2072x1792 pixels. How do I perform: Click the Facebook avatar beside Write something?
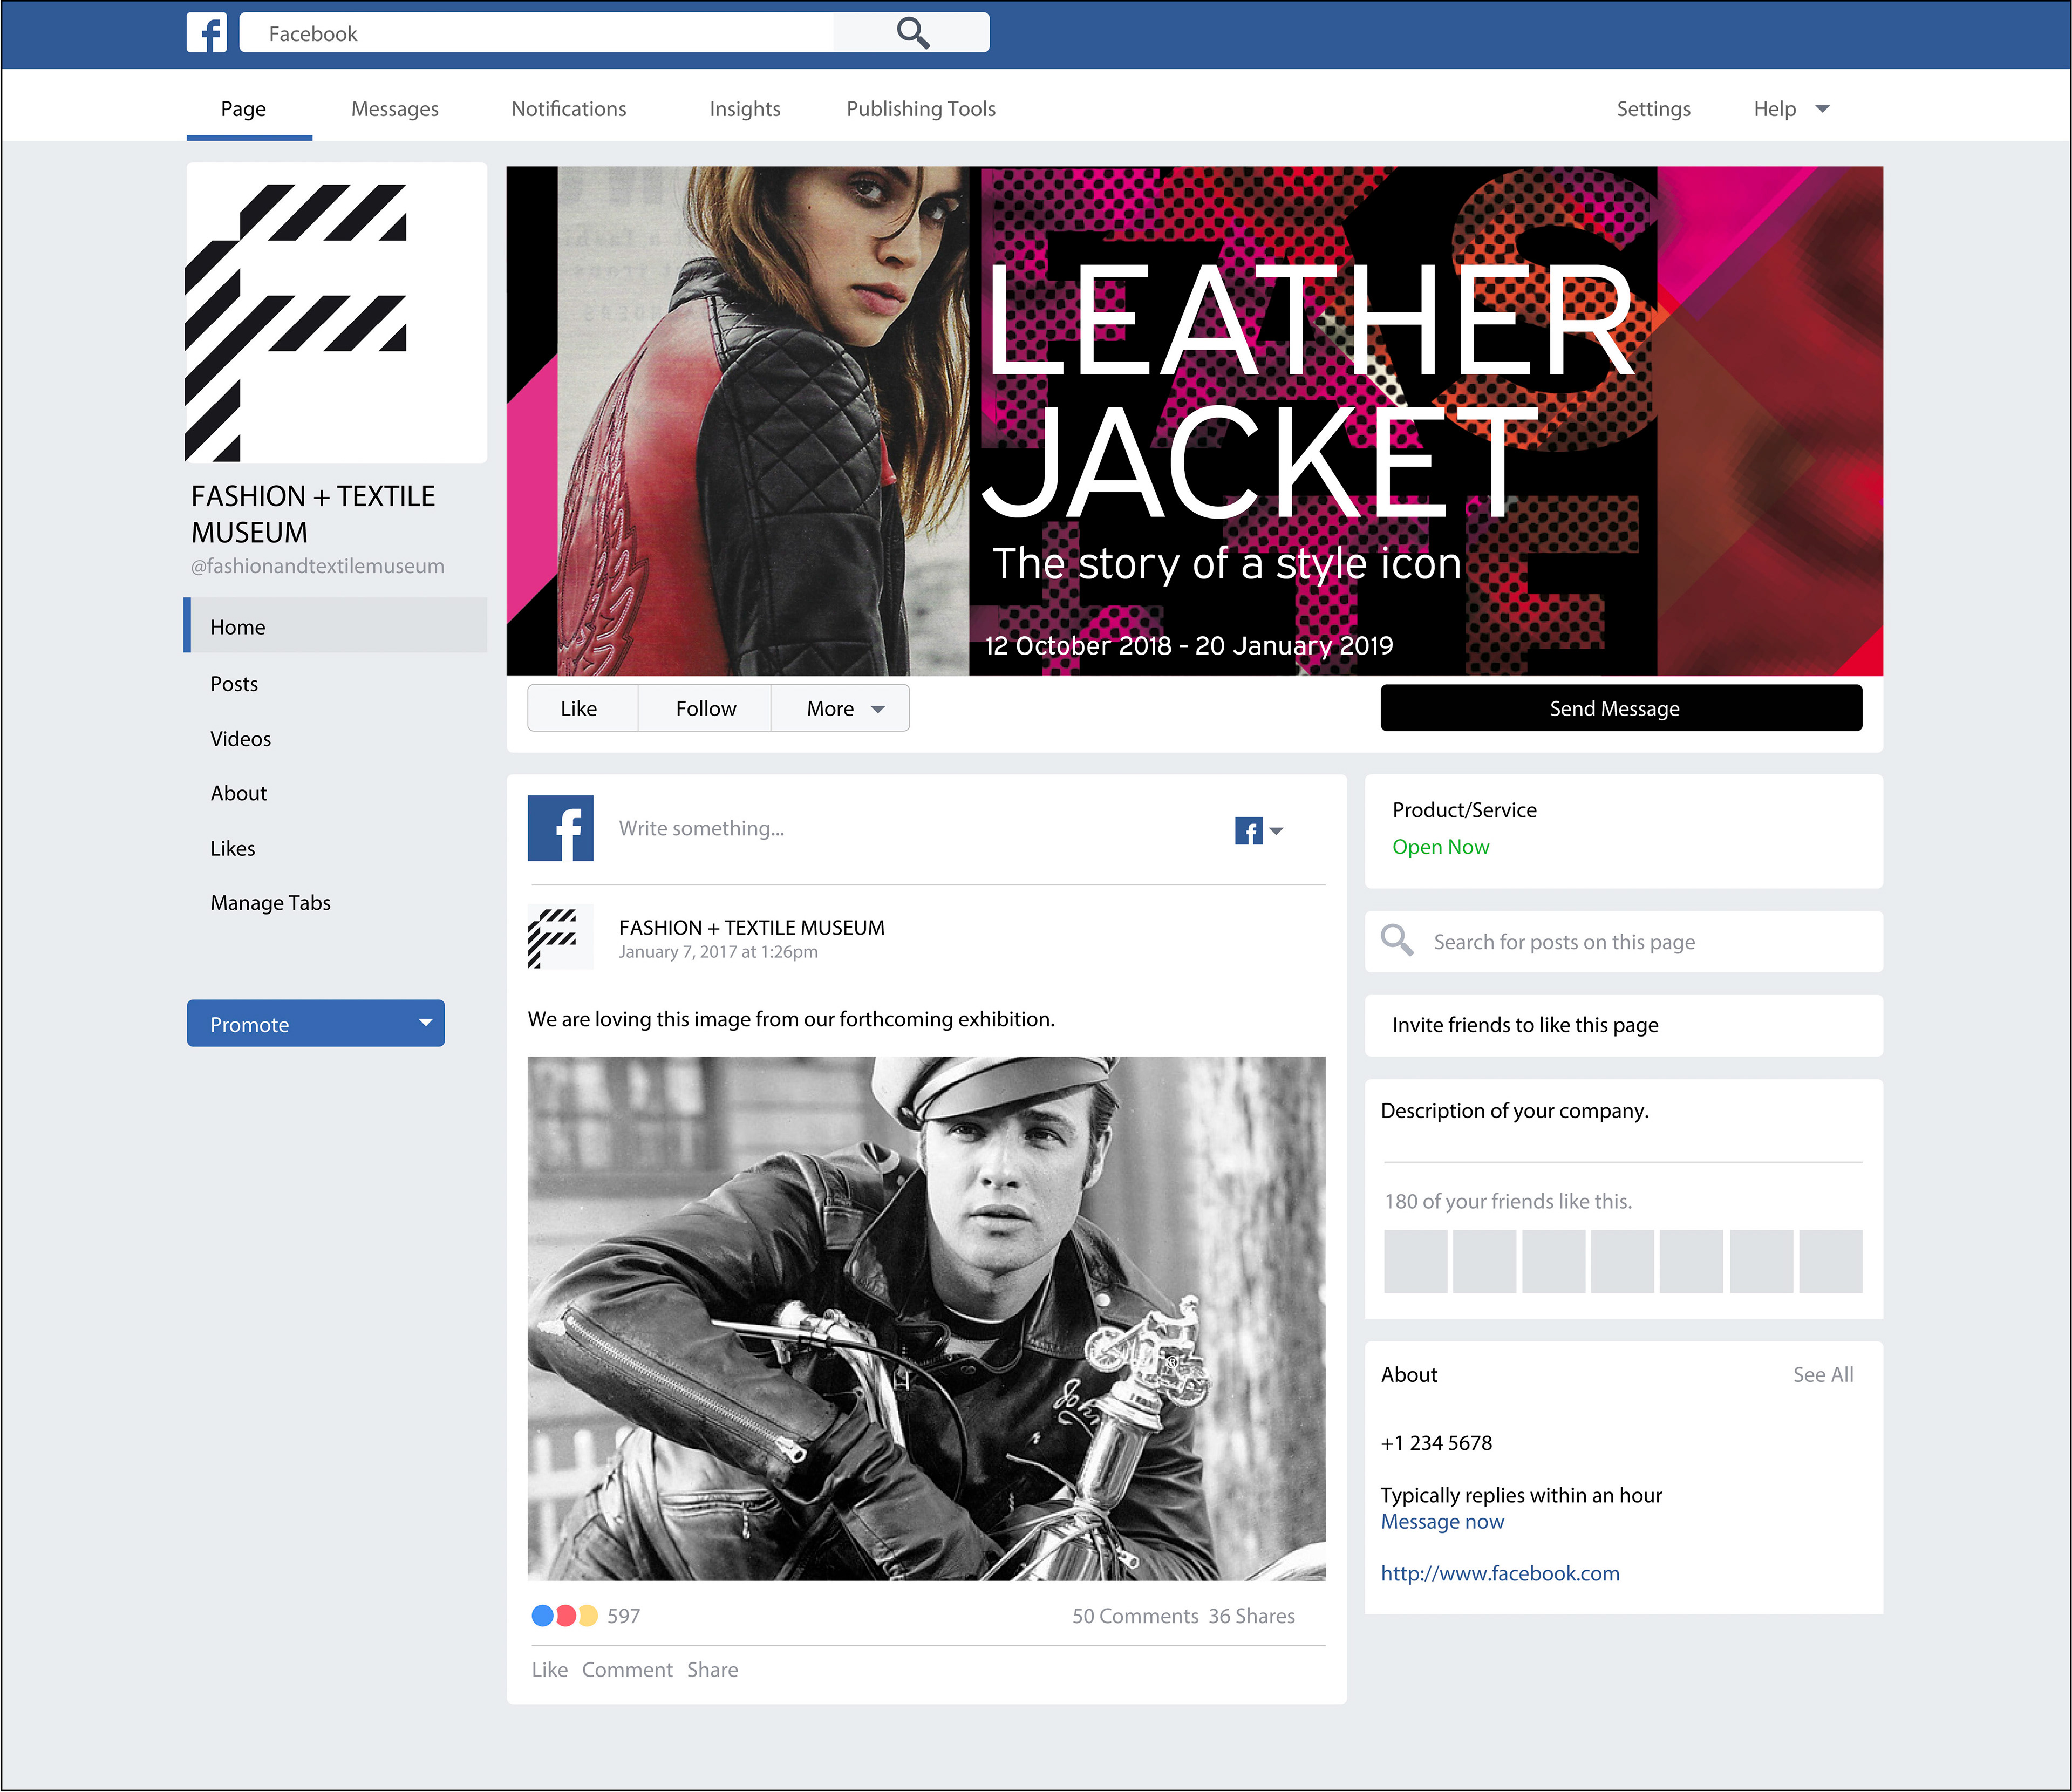point(560,828)
